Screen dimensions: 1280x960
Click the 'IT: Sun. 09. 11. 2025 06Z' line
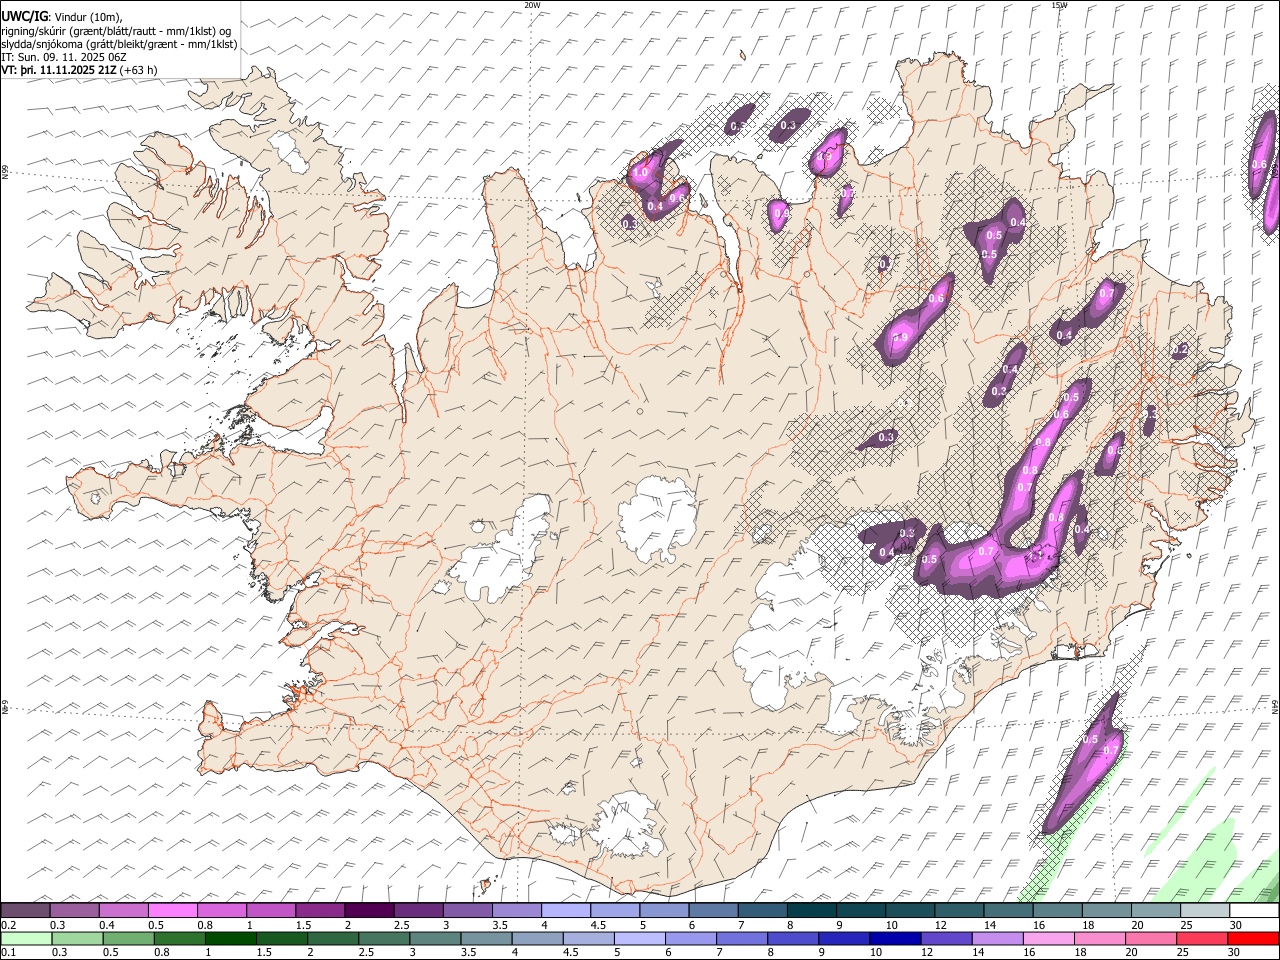point(64,57)
